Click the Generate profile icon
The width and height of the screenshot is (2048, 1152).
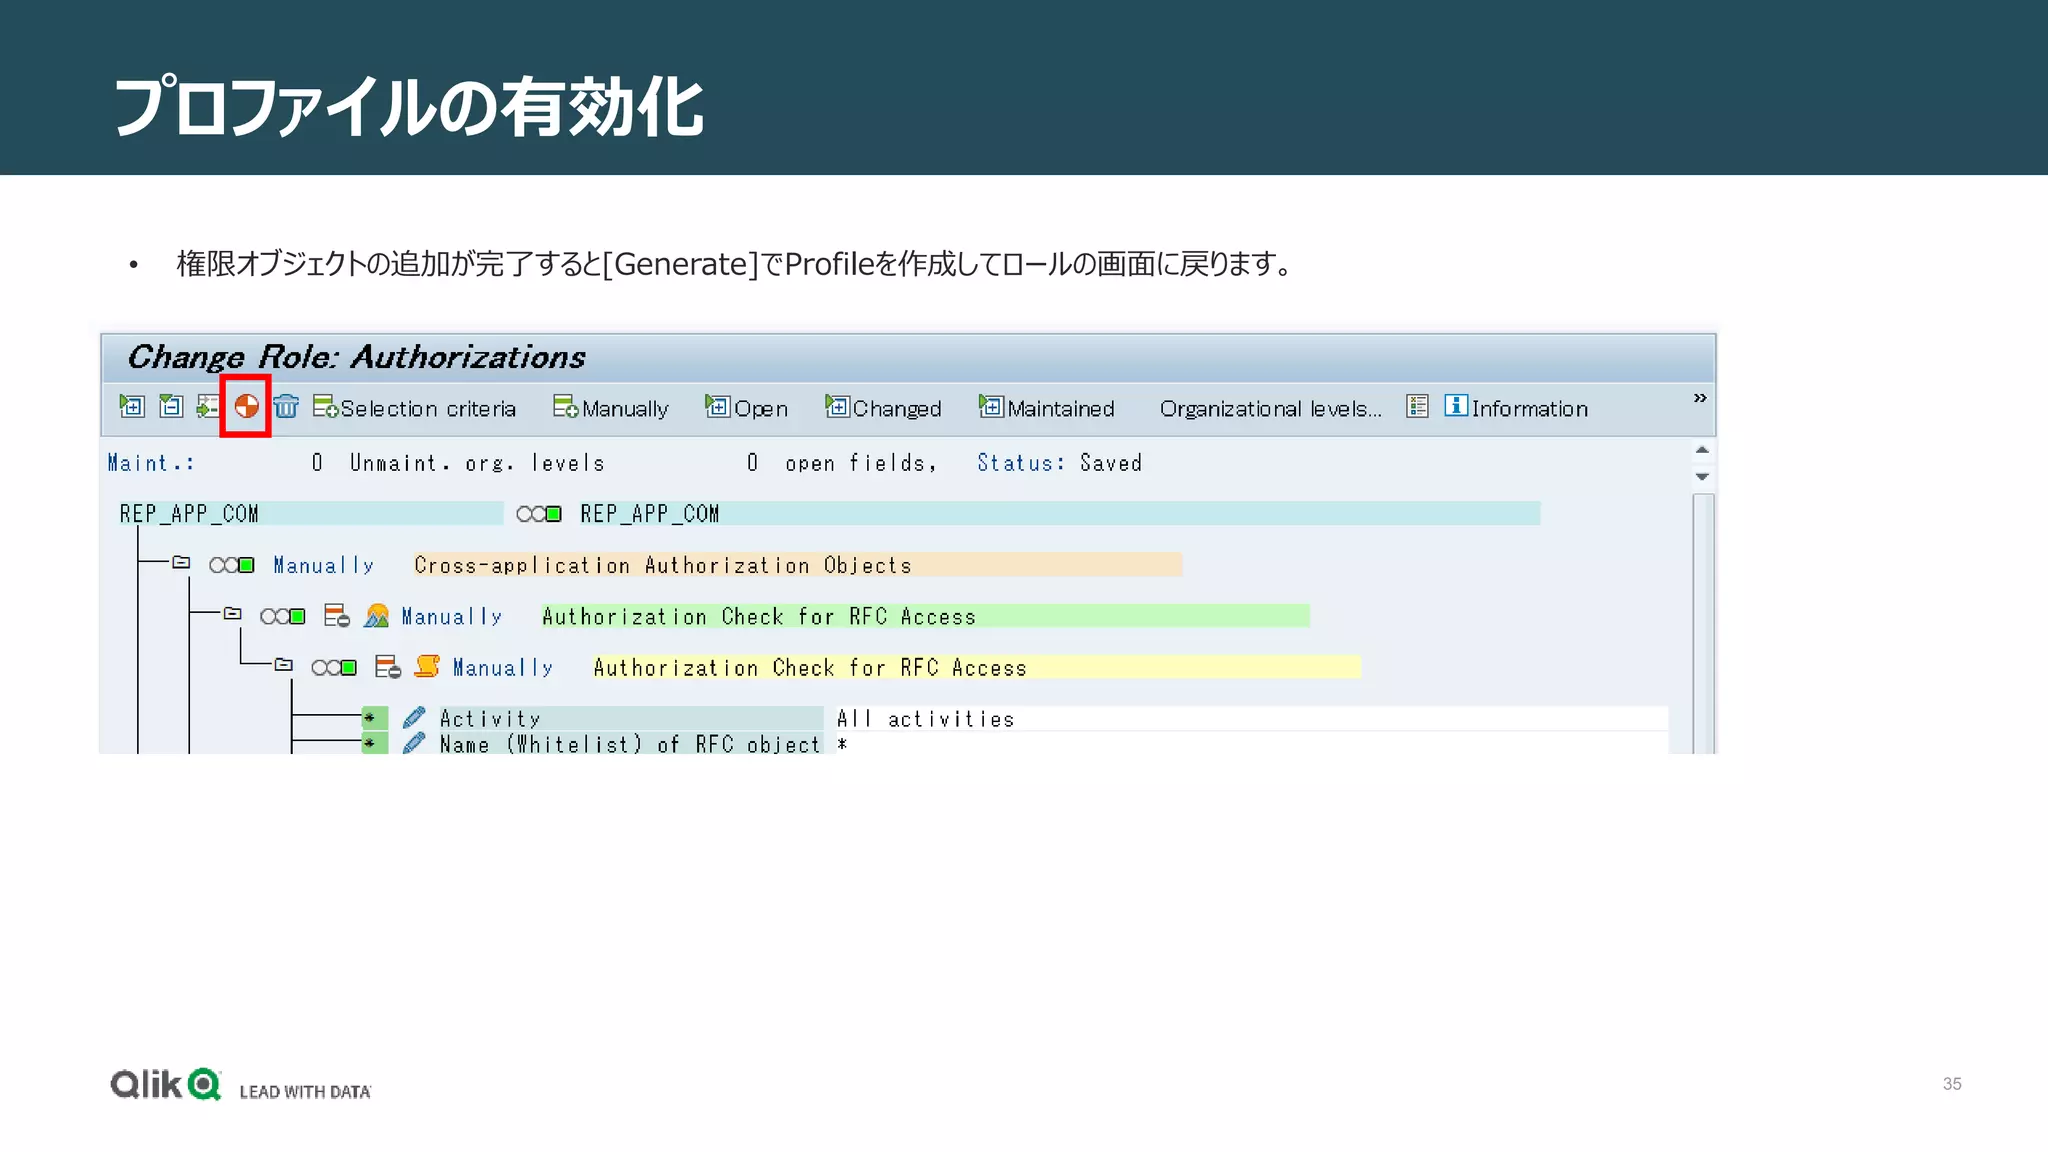click(246, 406)
